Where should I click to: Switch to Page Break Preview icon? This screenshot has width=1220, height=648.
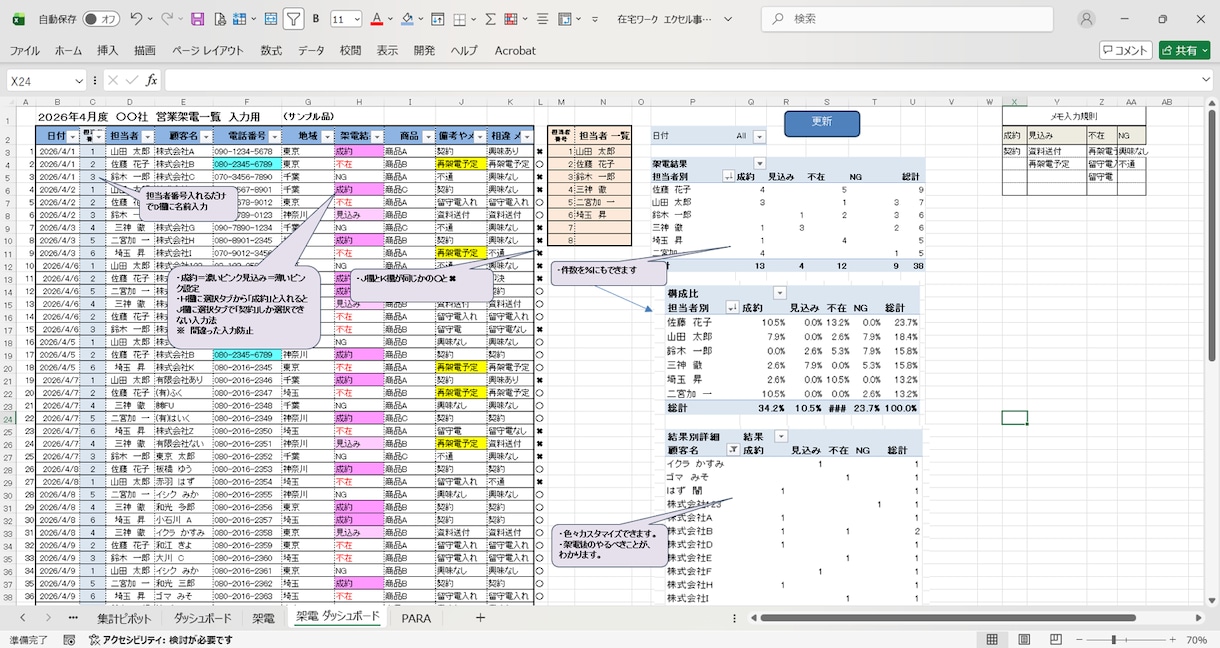[x=1058, y=639]
